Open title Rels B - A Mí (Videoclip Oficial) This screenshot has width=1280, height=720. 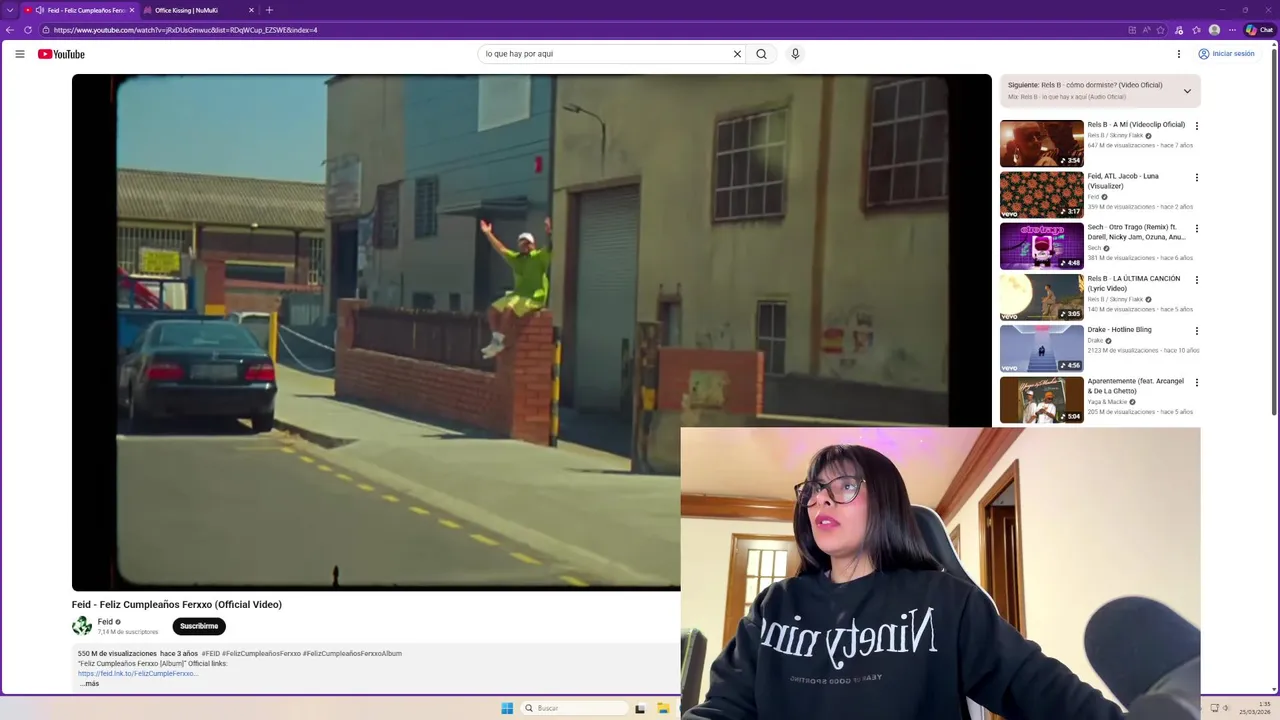[x=1136, y=125]
